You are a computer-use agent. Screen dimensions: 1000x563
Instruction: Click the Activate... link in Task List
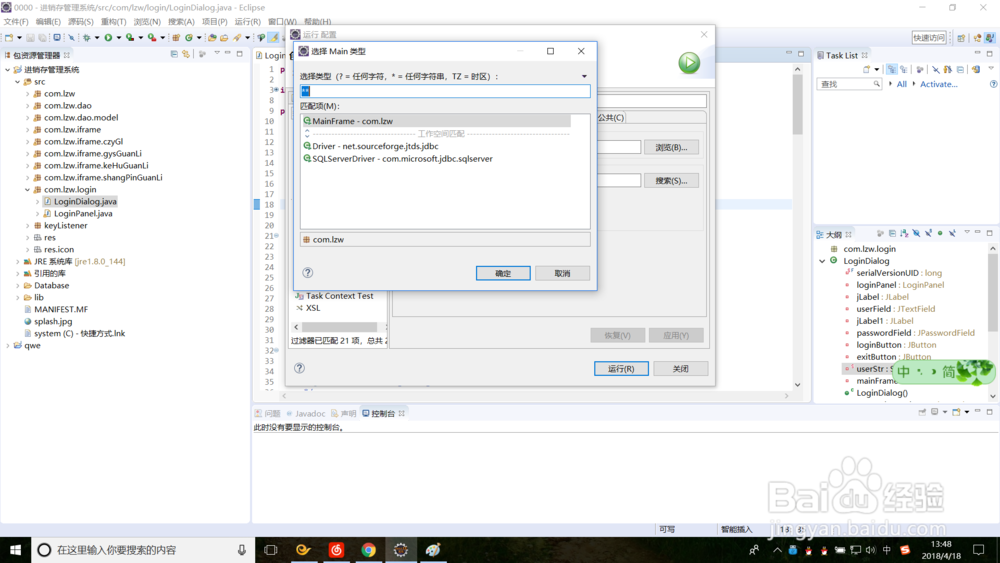tap(938, 84)
